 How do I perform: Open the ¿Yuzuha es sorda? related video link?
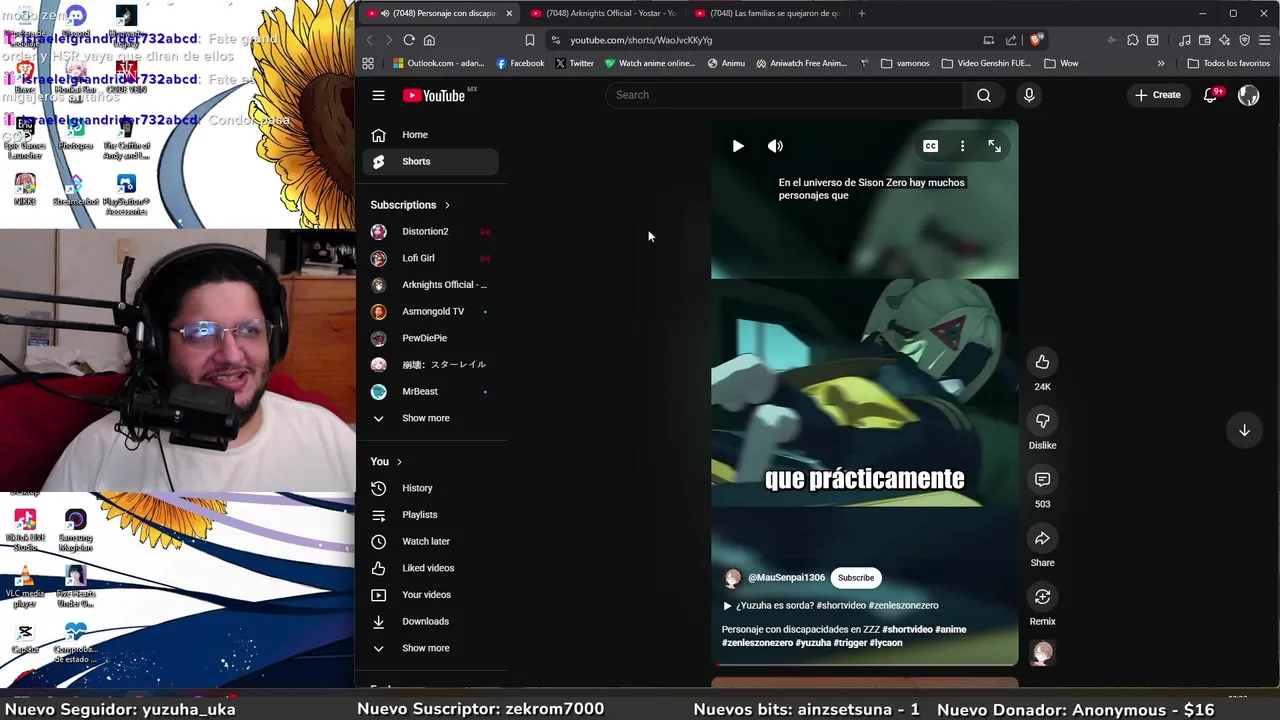[x=830, y=605]
